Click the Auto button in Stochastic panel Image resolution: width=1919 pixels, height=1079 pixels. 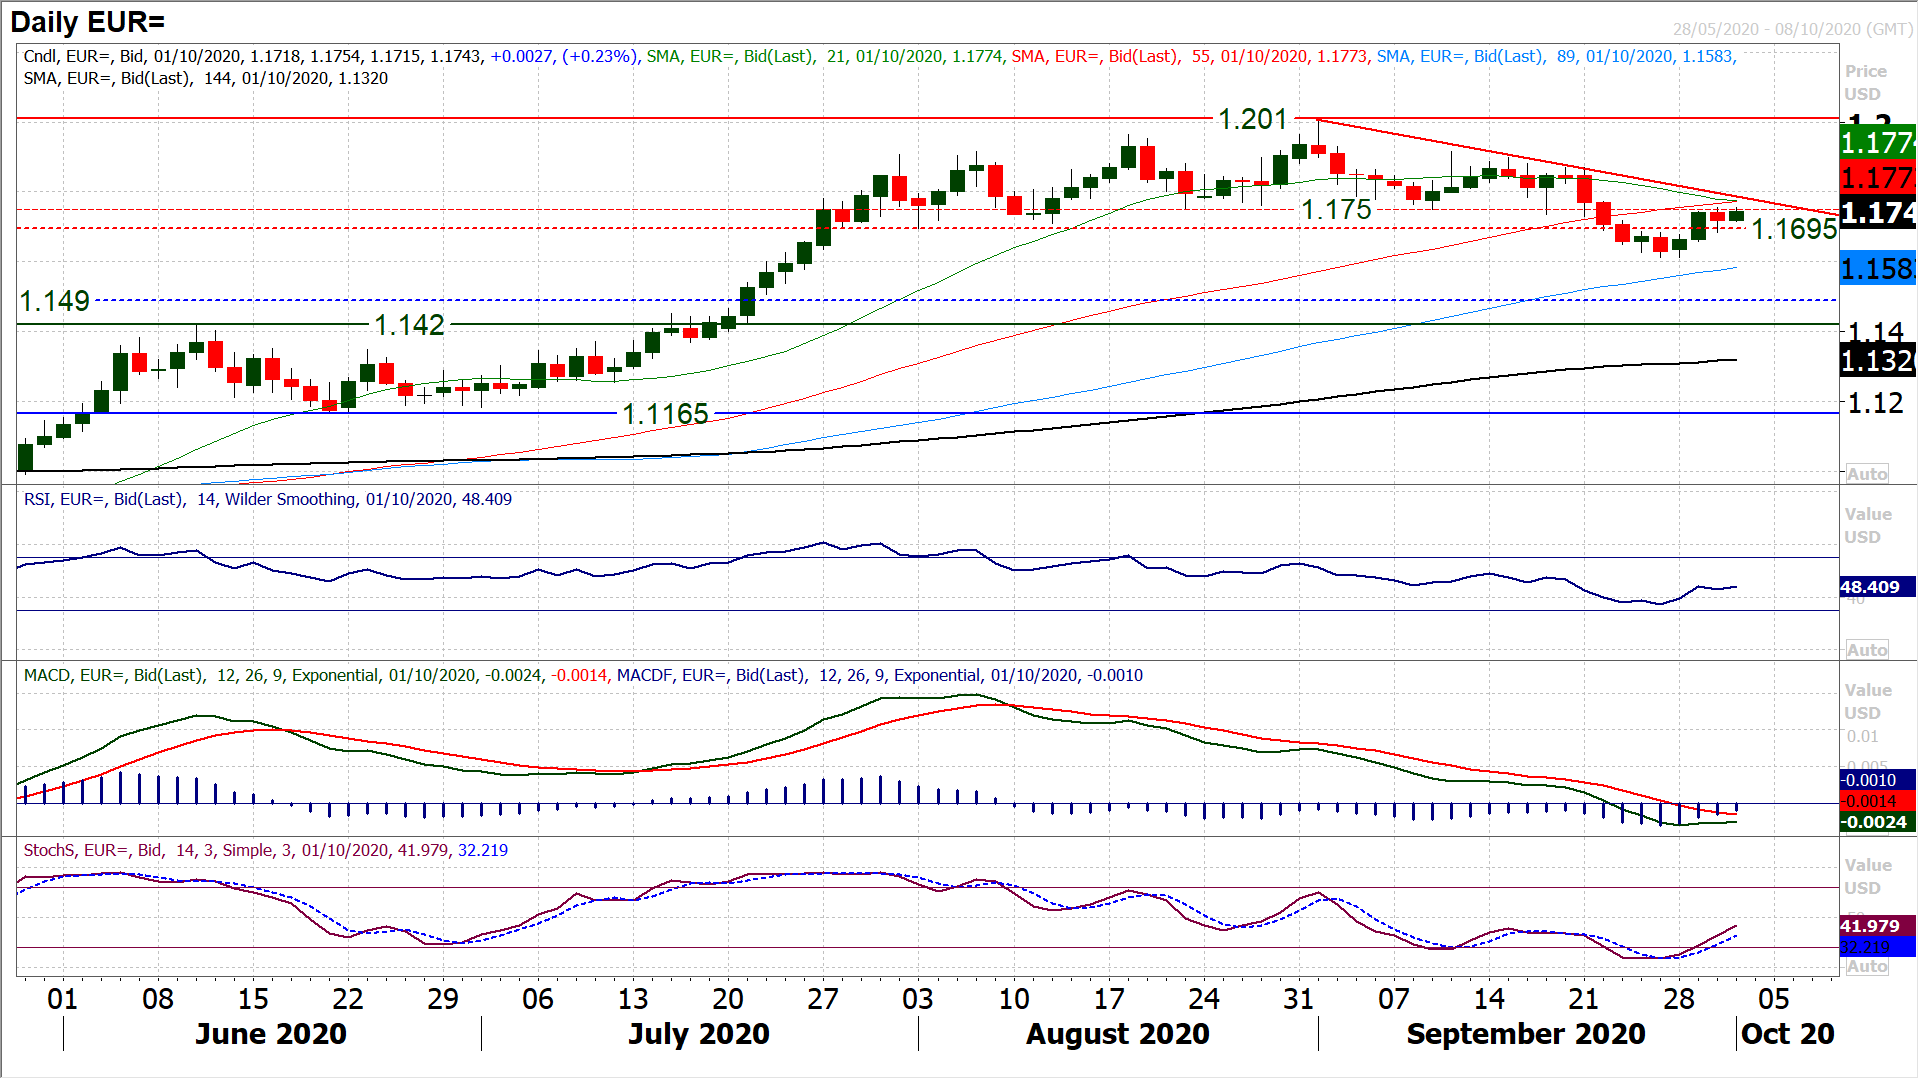point(1866,967)
